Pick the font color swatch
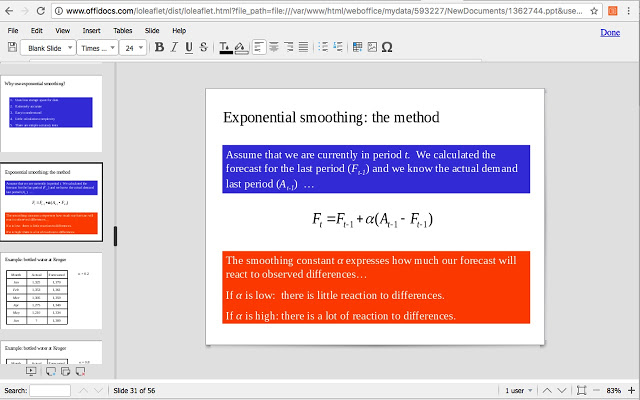Image resolution: width=640 pixels, height=400 pixels. tap(225, 47)
